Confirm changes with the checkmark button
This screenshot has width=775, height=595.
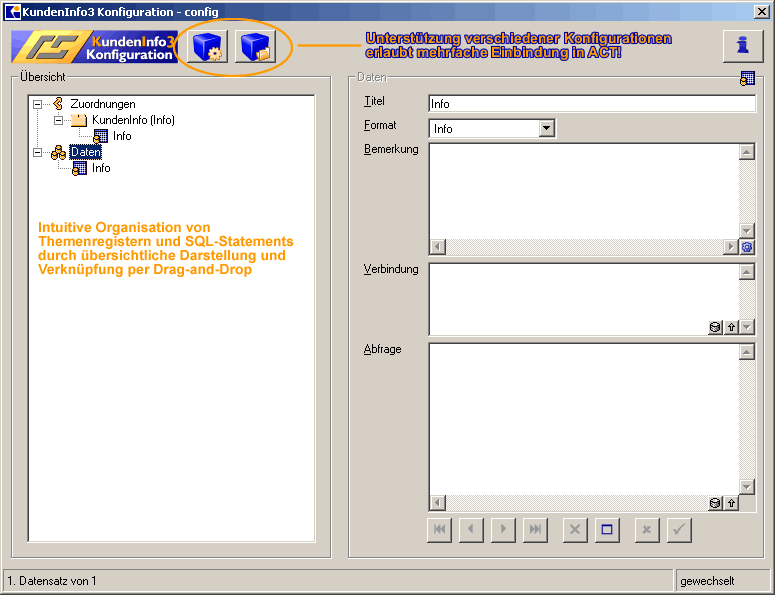point(679,530)
